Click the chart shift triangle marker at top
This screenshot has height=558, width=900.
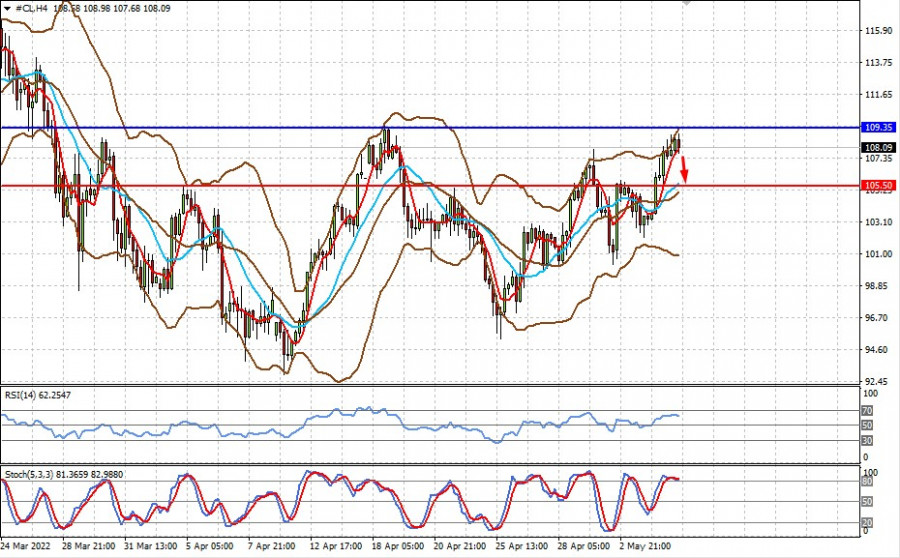coord(686,5)
